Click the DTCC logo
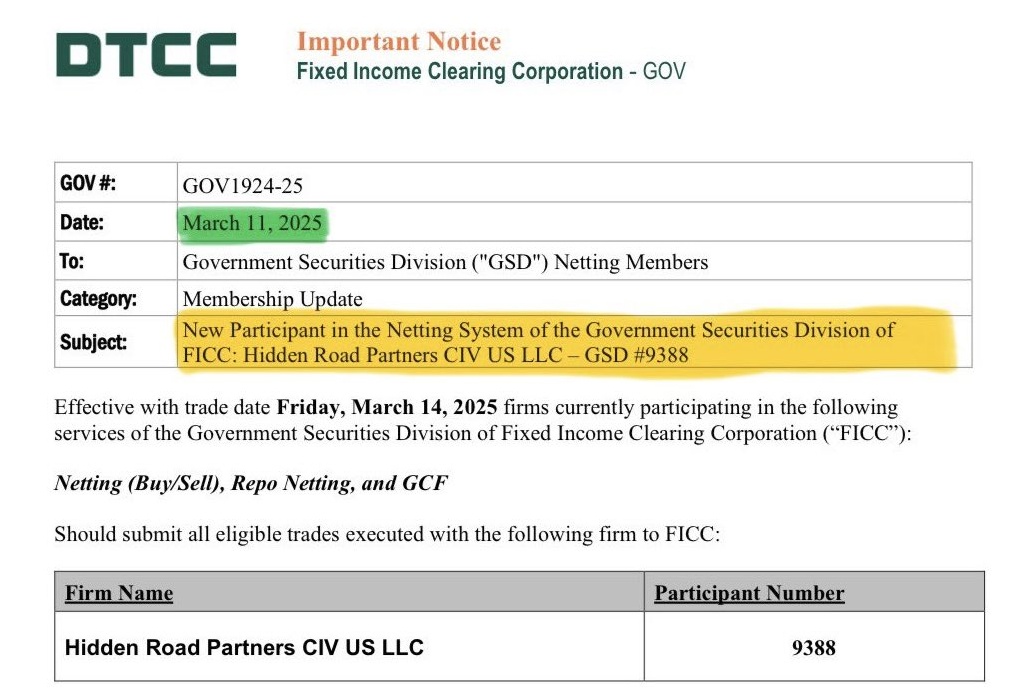 [146, 55]
